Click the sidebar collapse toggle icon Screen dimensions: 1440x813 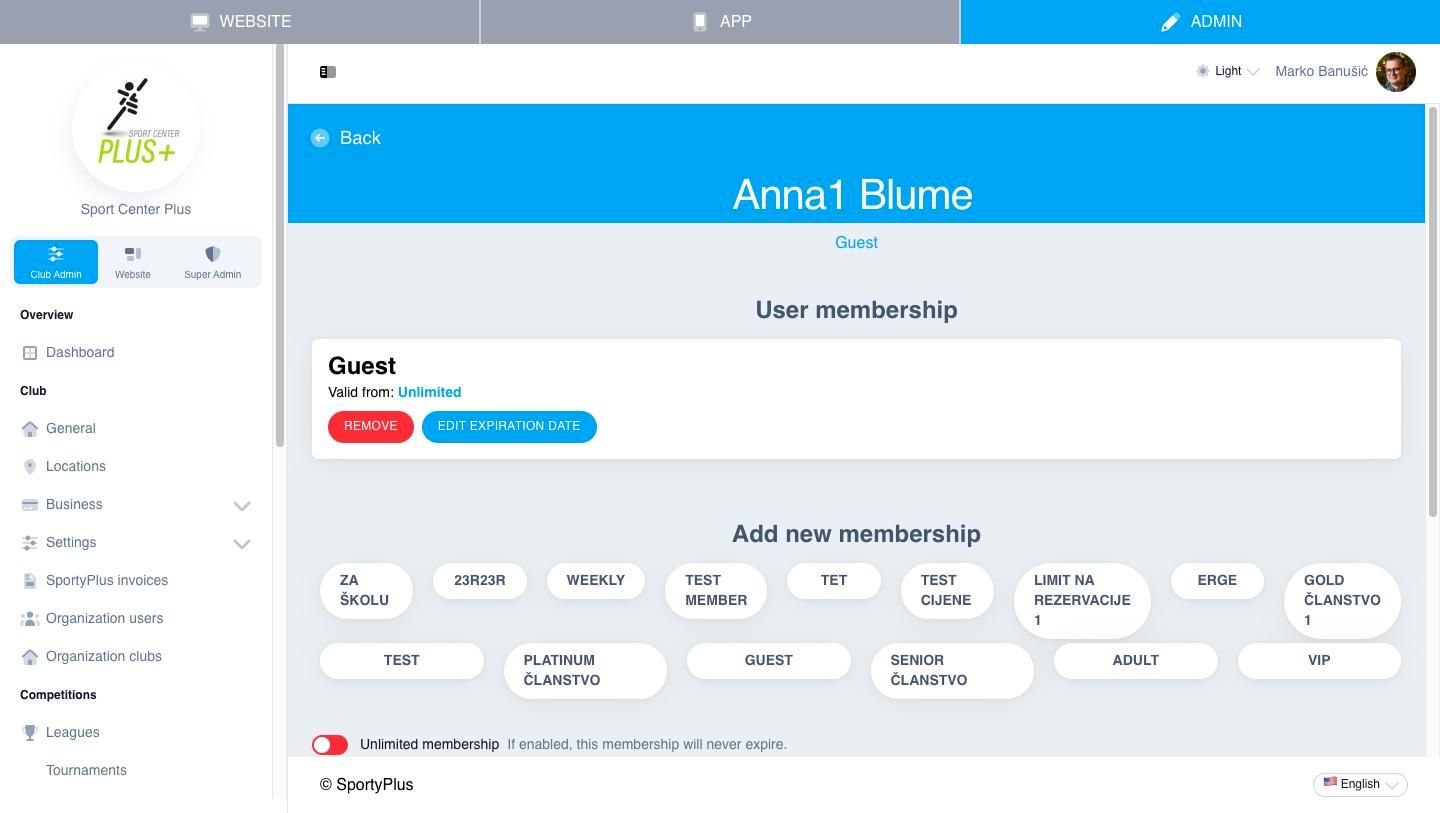coord(328,72)
